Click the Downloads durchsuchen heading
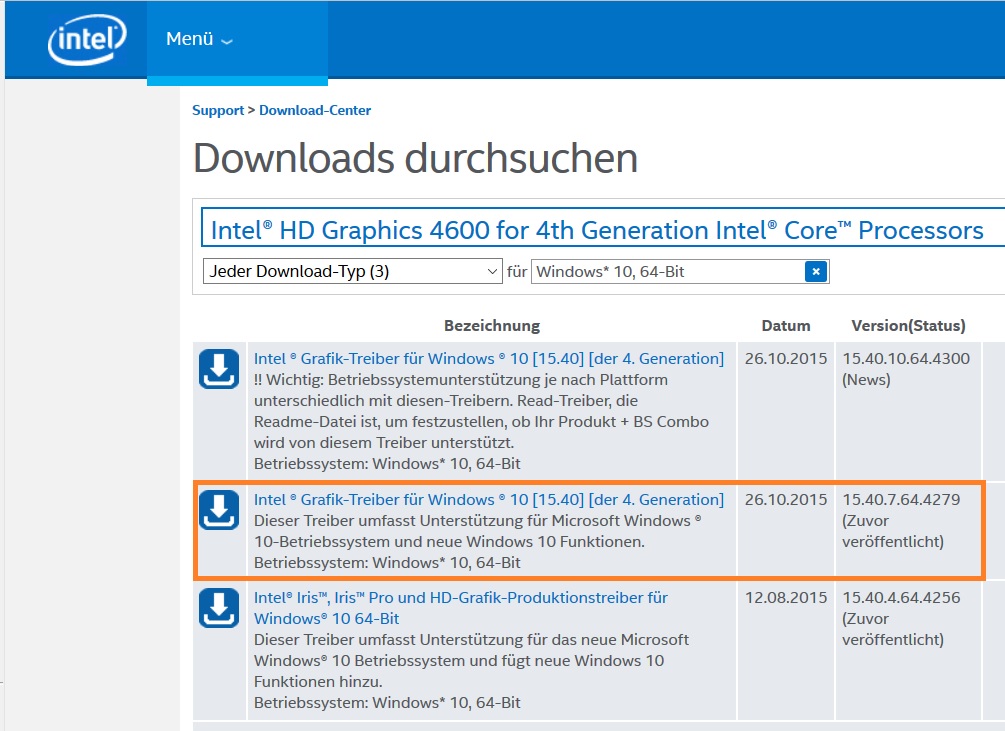Viewport: 1005px width, 731px height. [x=415, y=158]
